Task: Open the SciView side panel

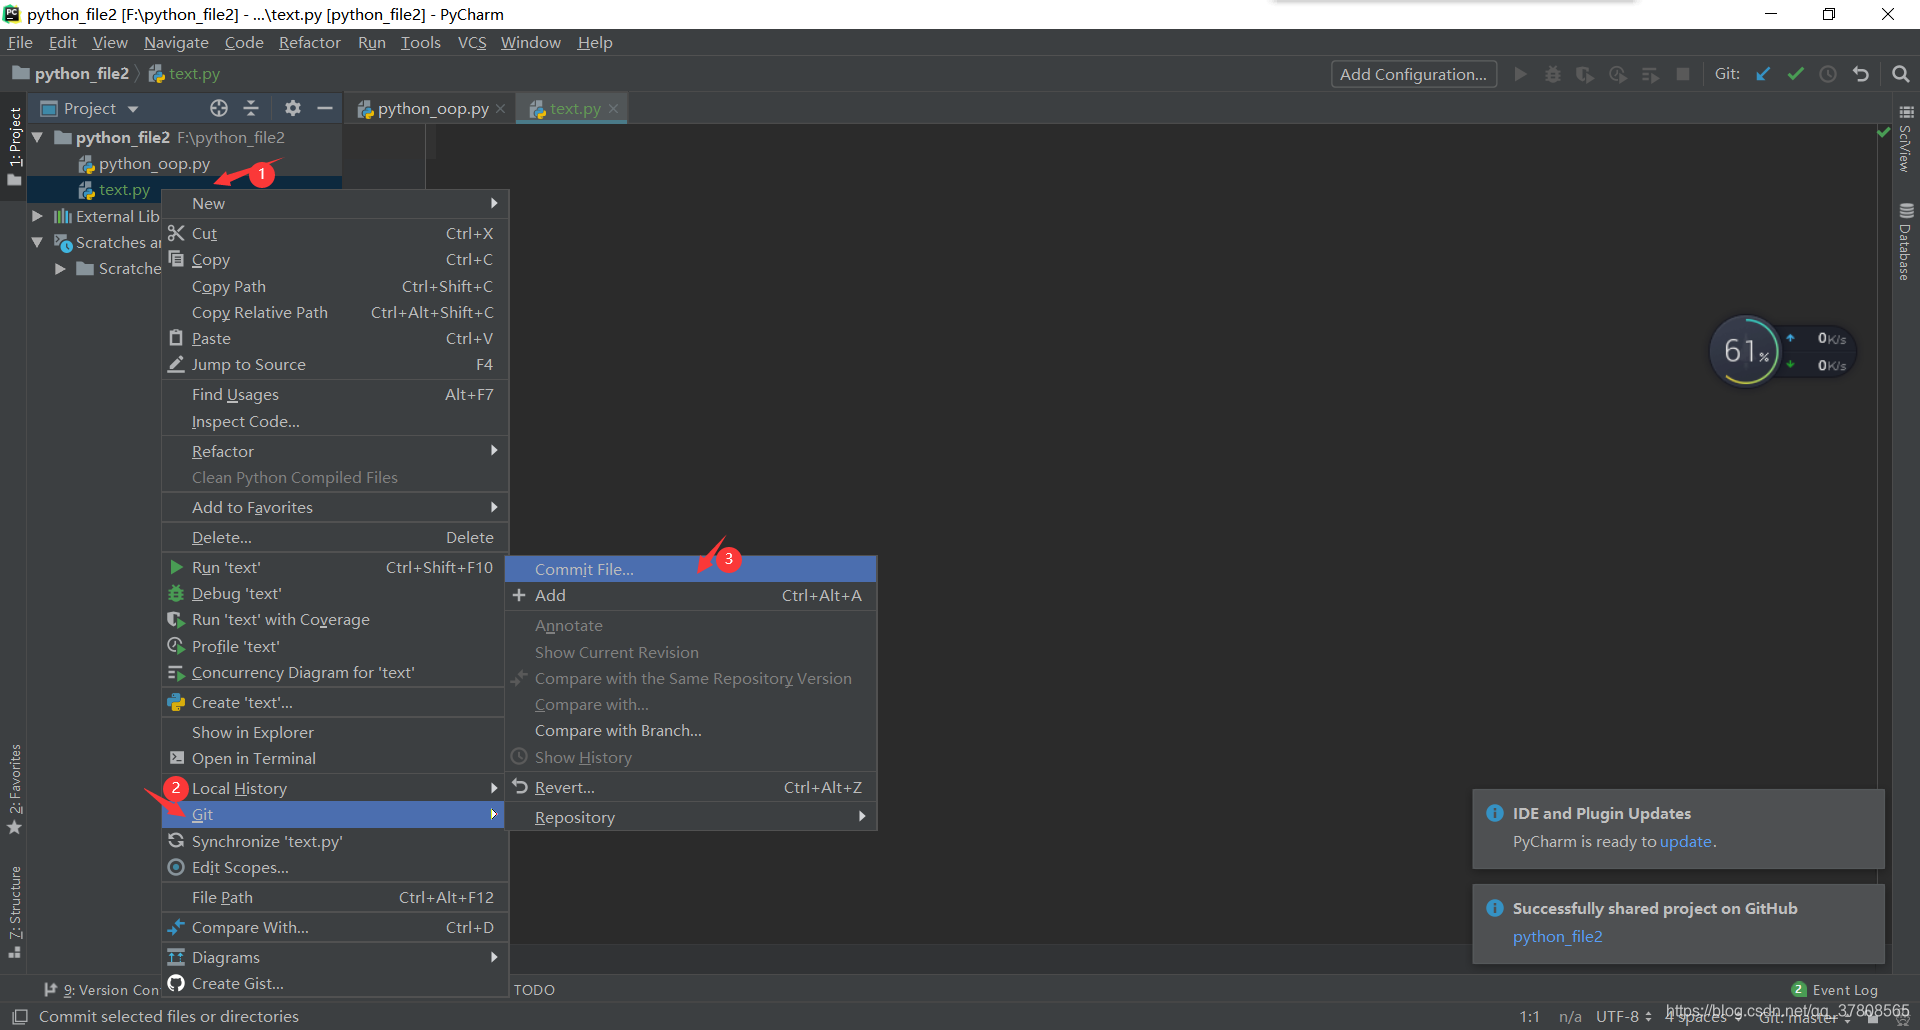Action: coord(1906,140)
